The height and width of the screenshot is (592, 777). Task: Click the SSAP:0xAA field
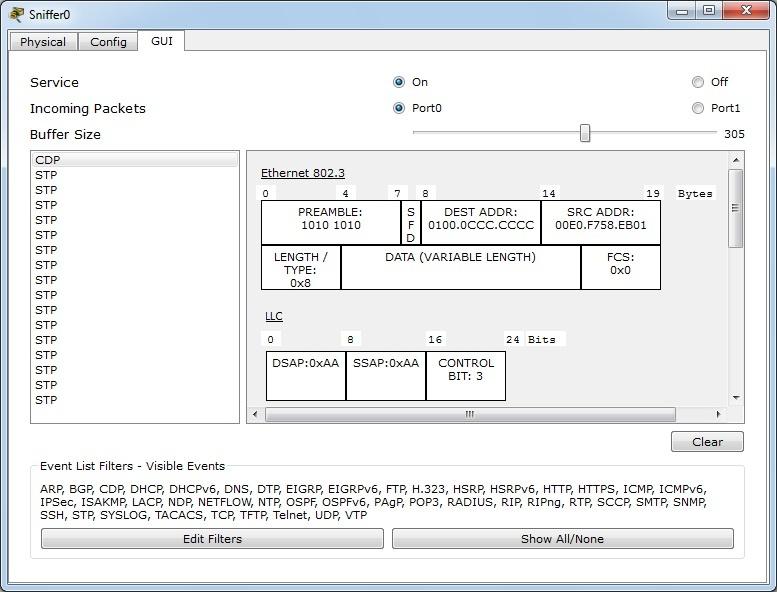[386, 376]
